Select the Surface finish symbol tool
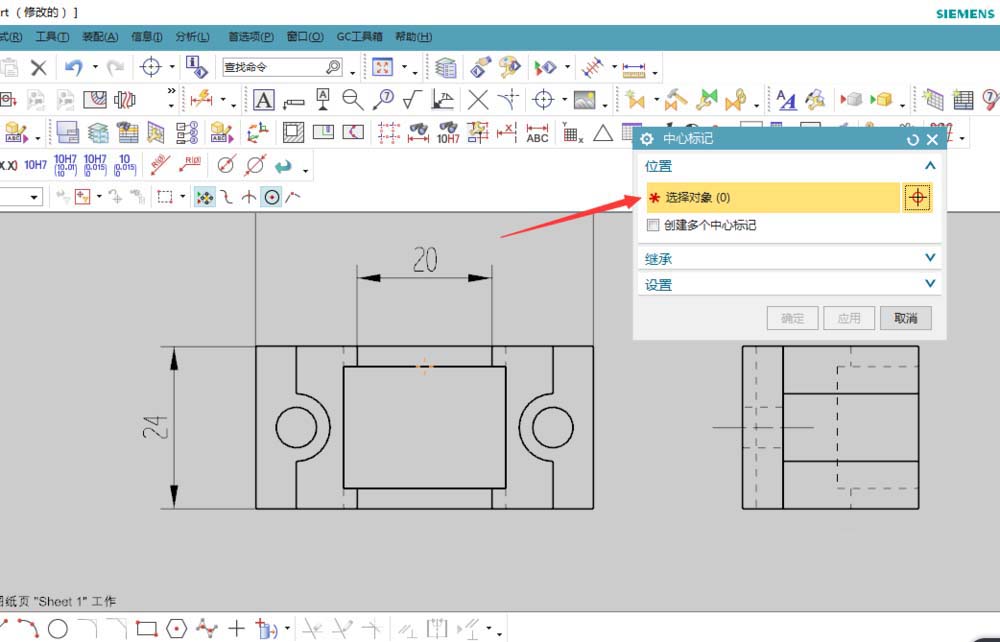 [x=413, y=99]
